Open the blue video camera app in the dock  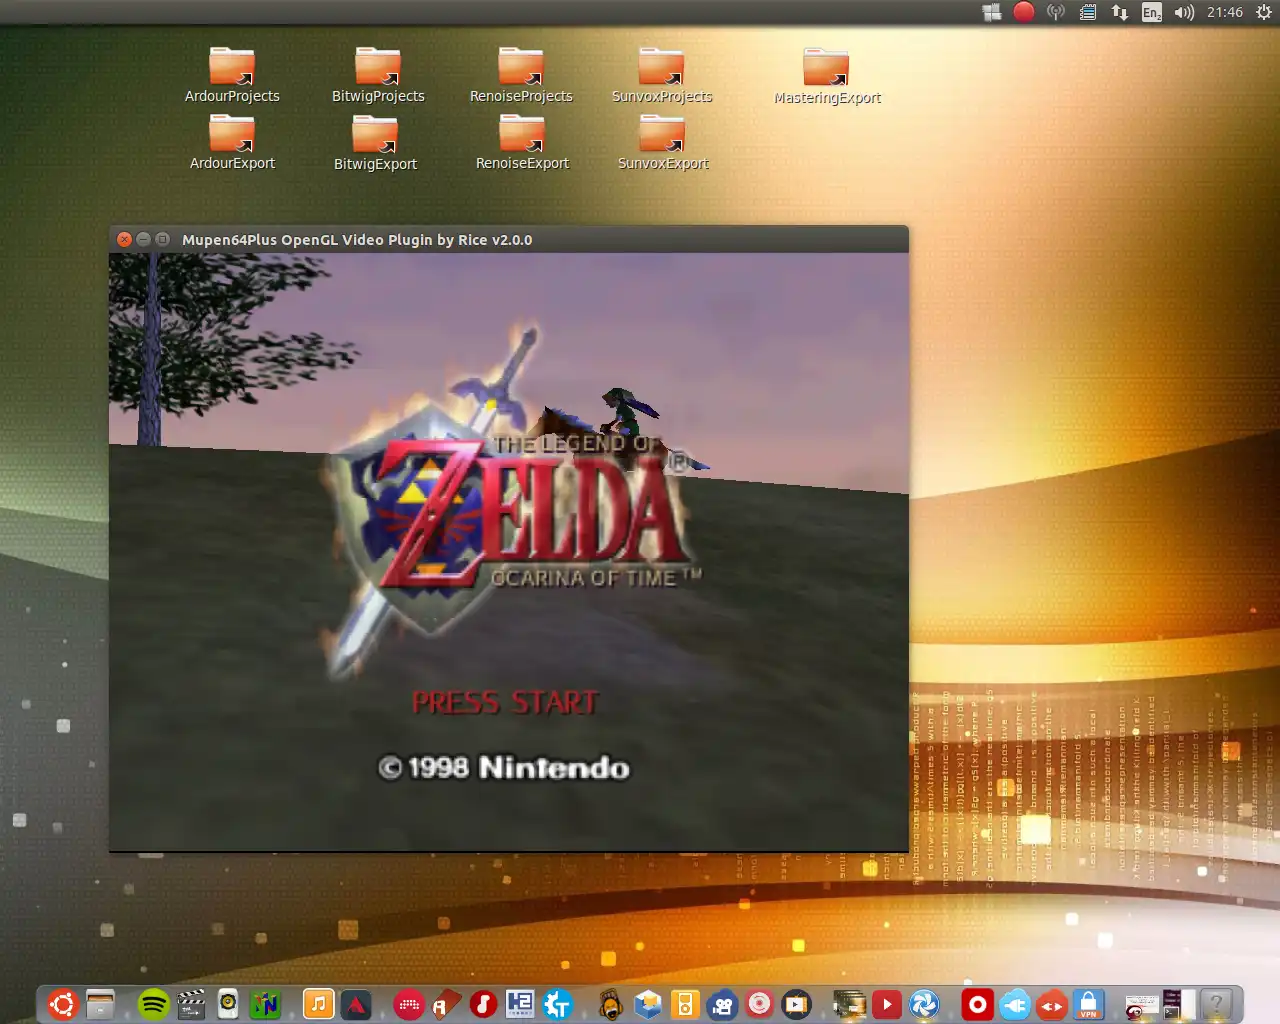pos(722,1003)
